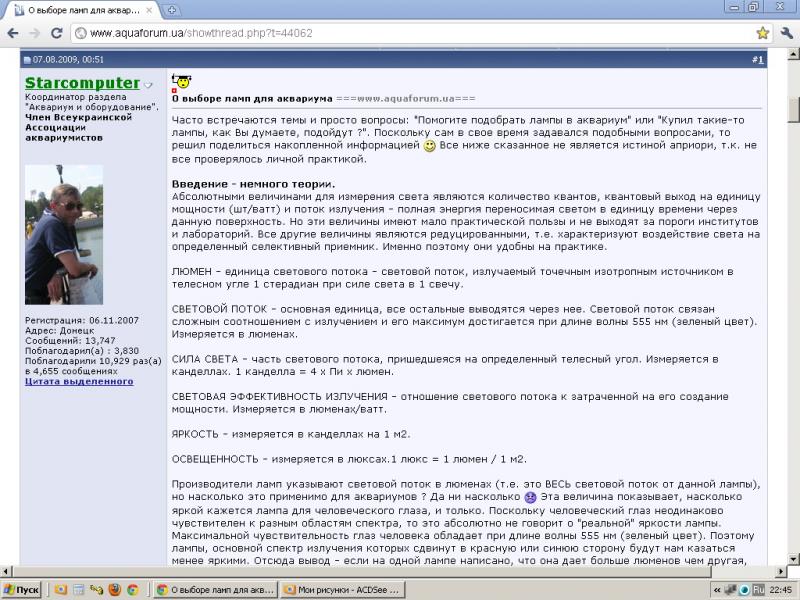The height and width of the screenshot is (600, 800).
Task: Click the system clock showing 22:45
Action: (781, 590)
